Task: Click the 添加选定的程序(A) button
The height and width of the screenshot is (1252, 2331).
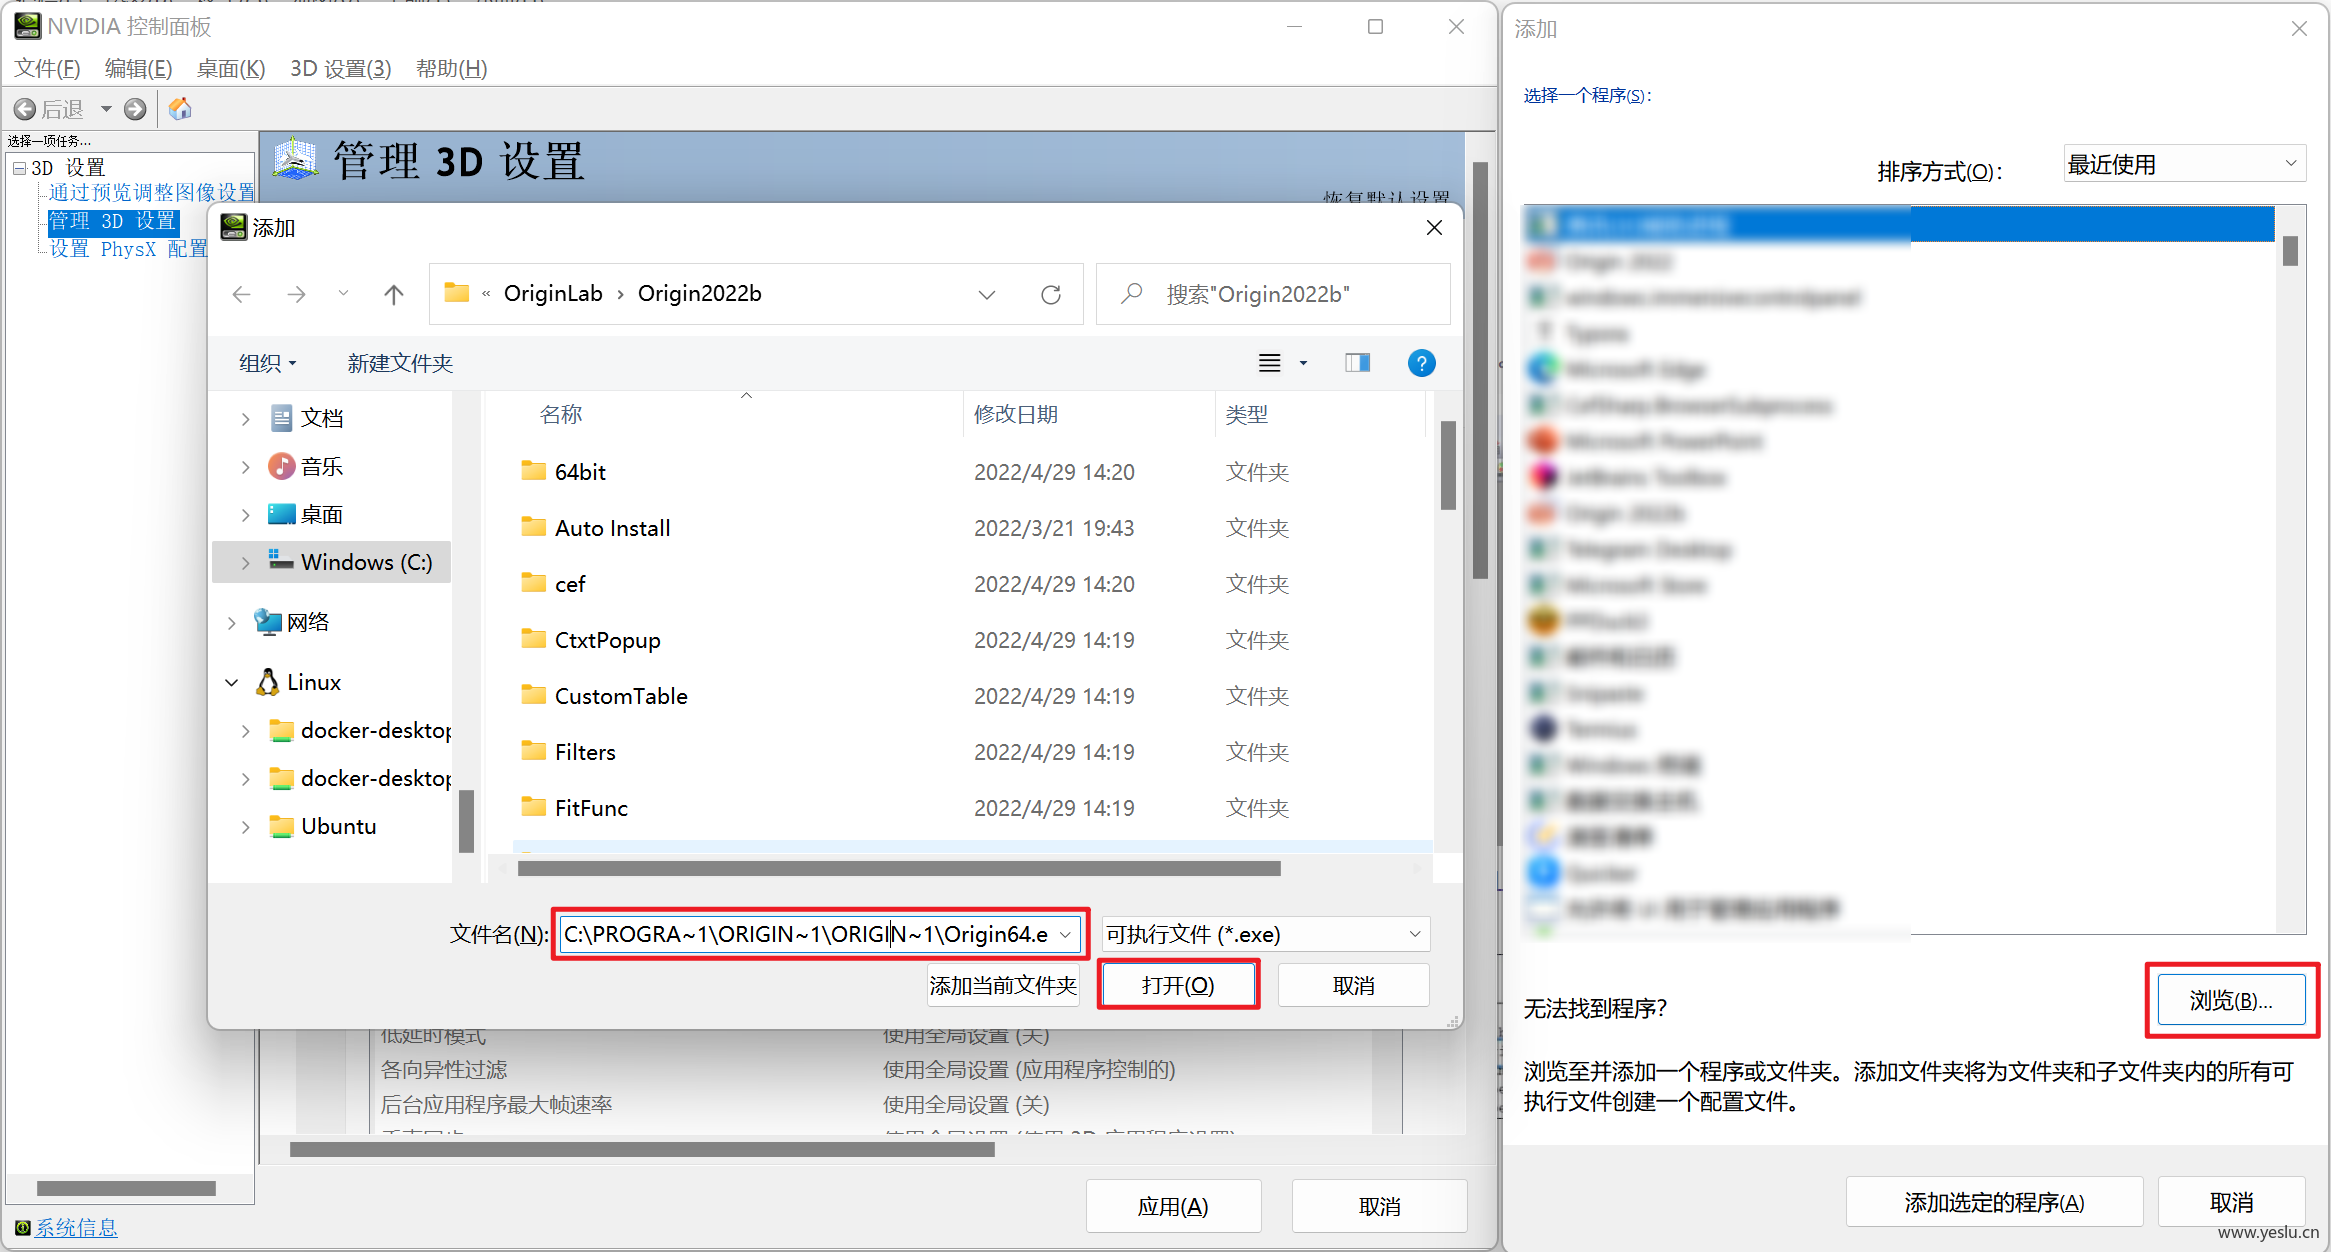Action: point(1994,1202)
